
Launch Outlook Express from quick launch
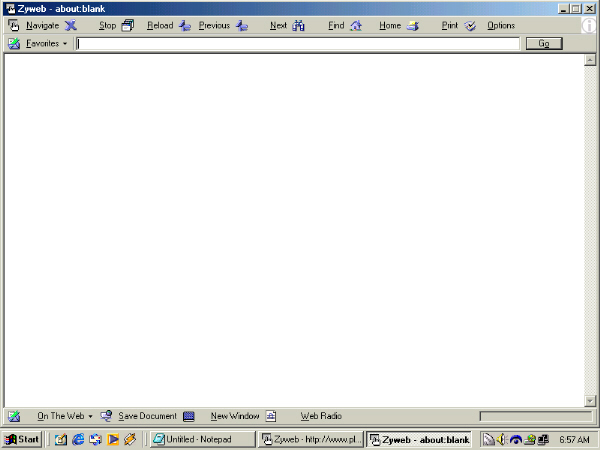[x=61, y=439]
